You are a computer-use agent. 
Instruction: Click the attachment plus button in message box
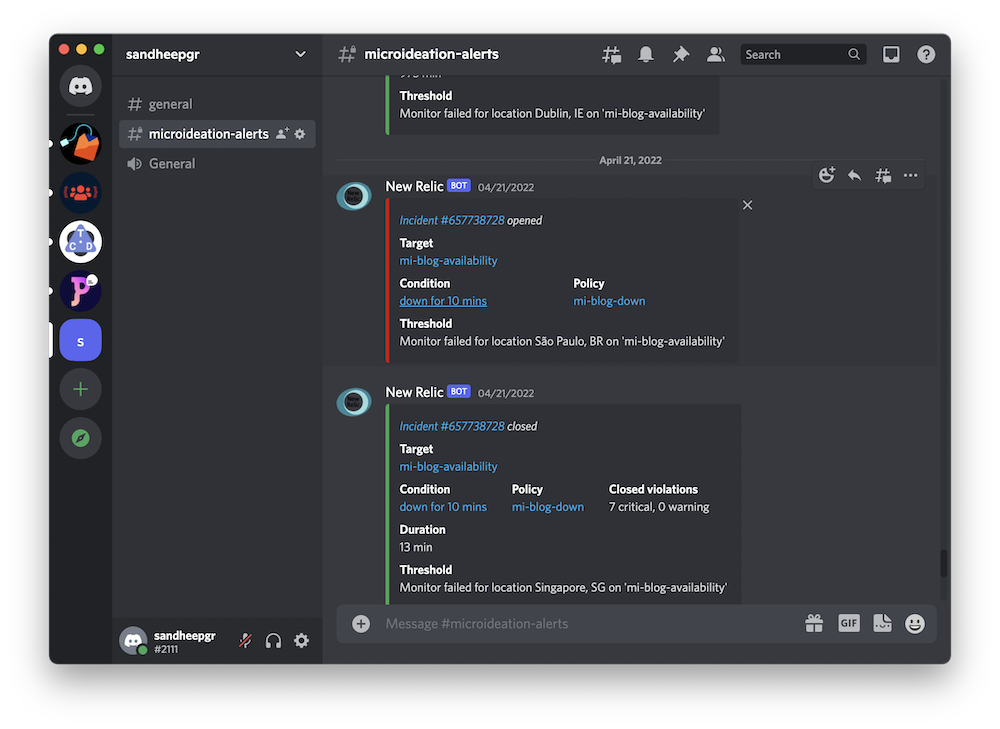[361, 624]
